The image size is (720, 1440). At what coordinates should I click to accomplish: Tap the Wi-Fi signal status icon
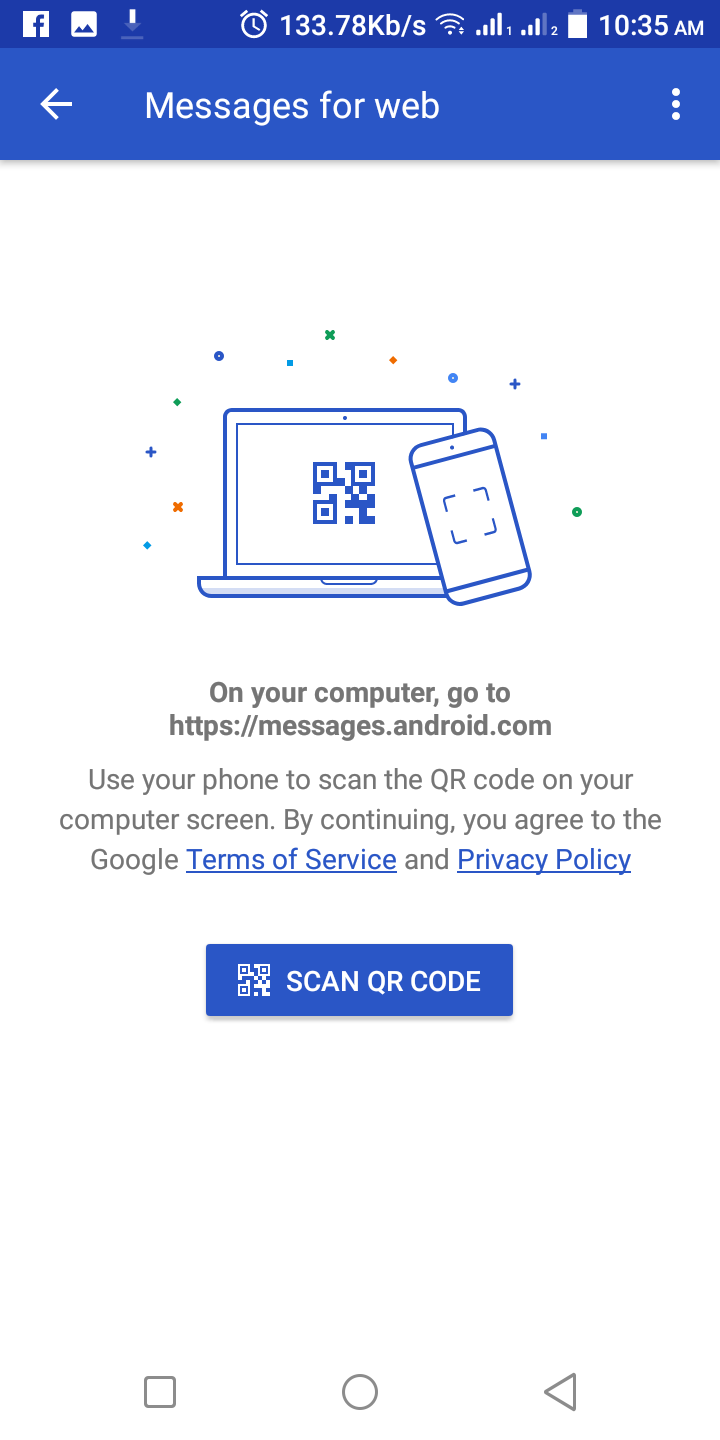(451, 24)
